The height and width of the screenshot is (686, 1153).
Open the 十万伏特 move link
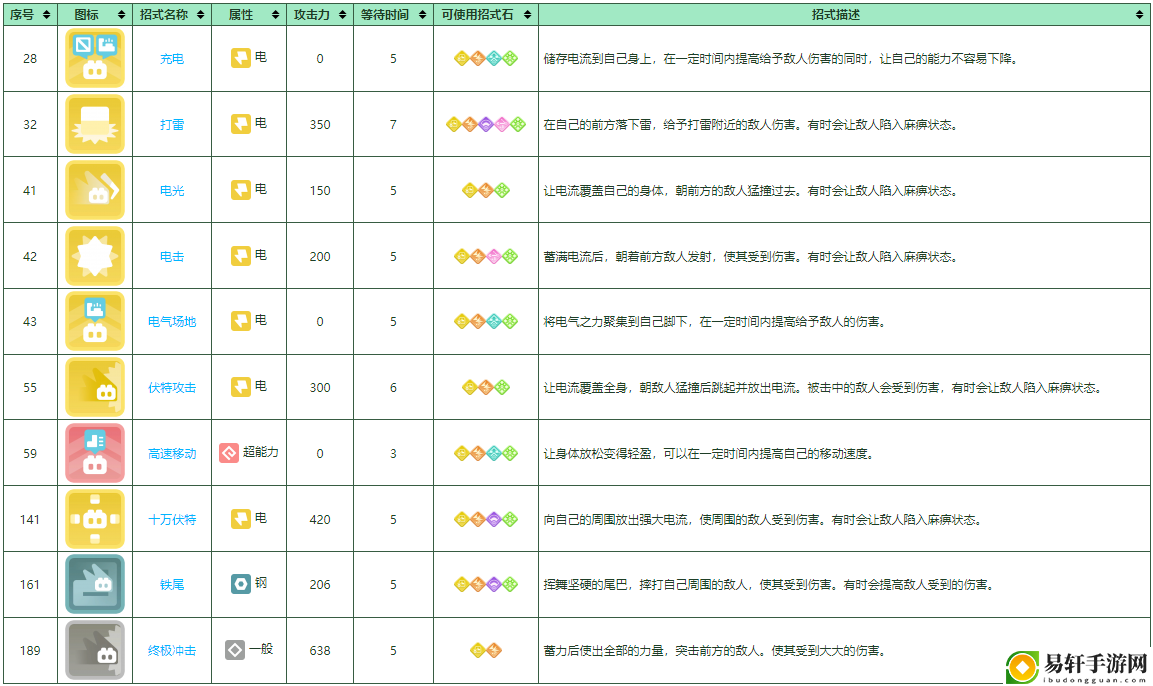(172, 519)
